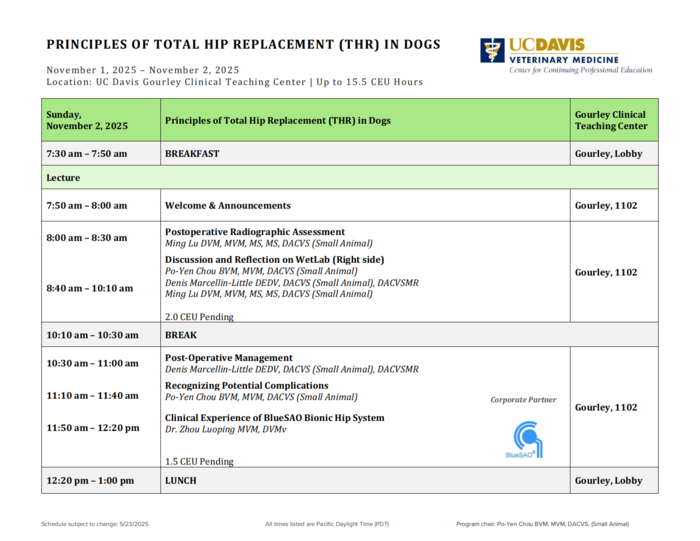The image size is (700, 541).
Task: Click Ming Lu's name under Postoperative Radiographic Assessment
Action: 269,243
